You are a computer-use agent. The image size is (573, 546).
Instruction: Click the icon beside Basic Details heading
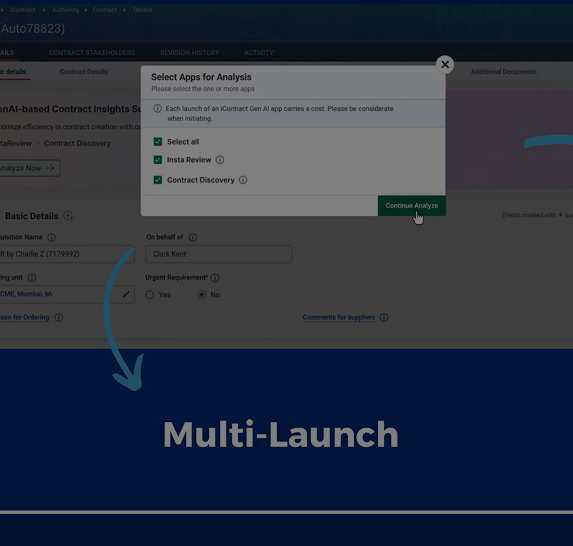(x=68, y=216)
